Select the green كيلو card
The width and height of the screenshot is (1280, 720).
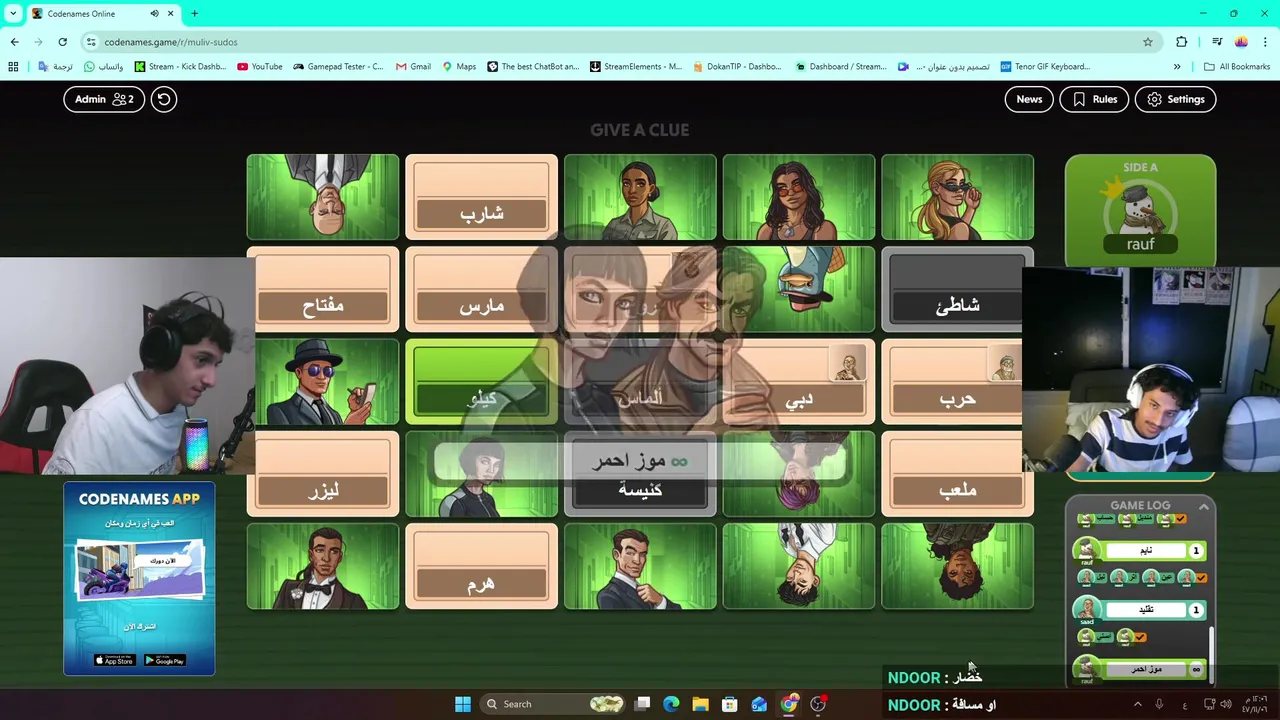(481, 382)
